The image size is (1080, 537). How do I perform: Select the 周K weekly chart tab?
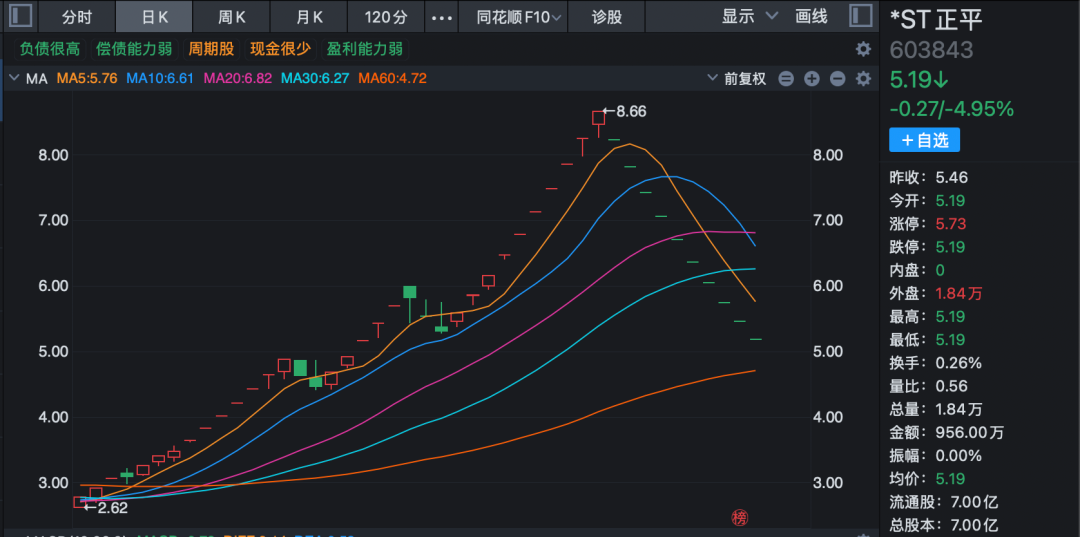(232, 17)
